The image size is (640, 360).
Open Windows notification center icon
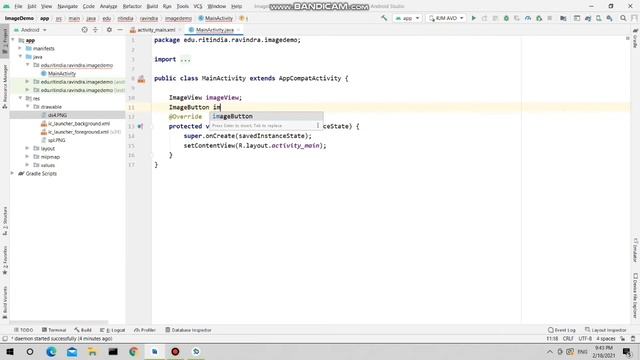[x=627, y=351]
